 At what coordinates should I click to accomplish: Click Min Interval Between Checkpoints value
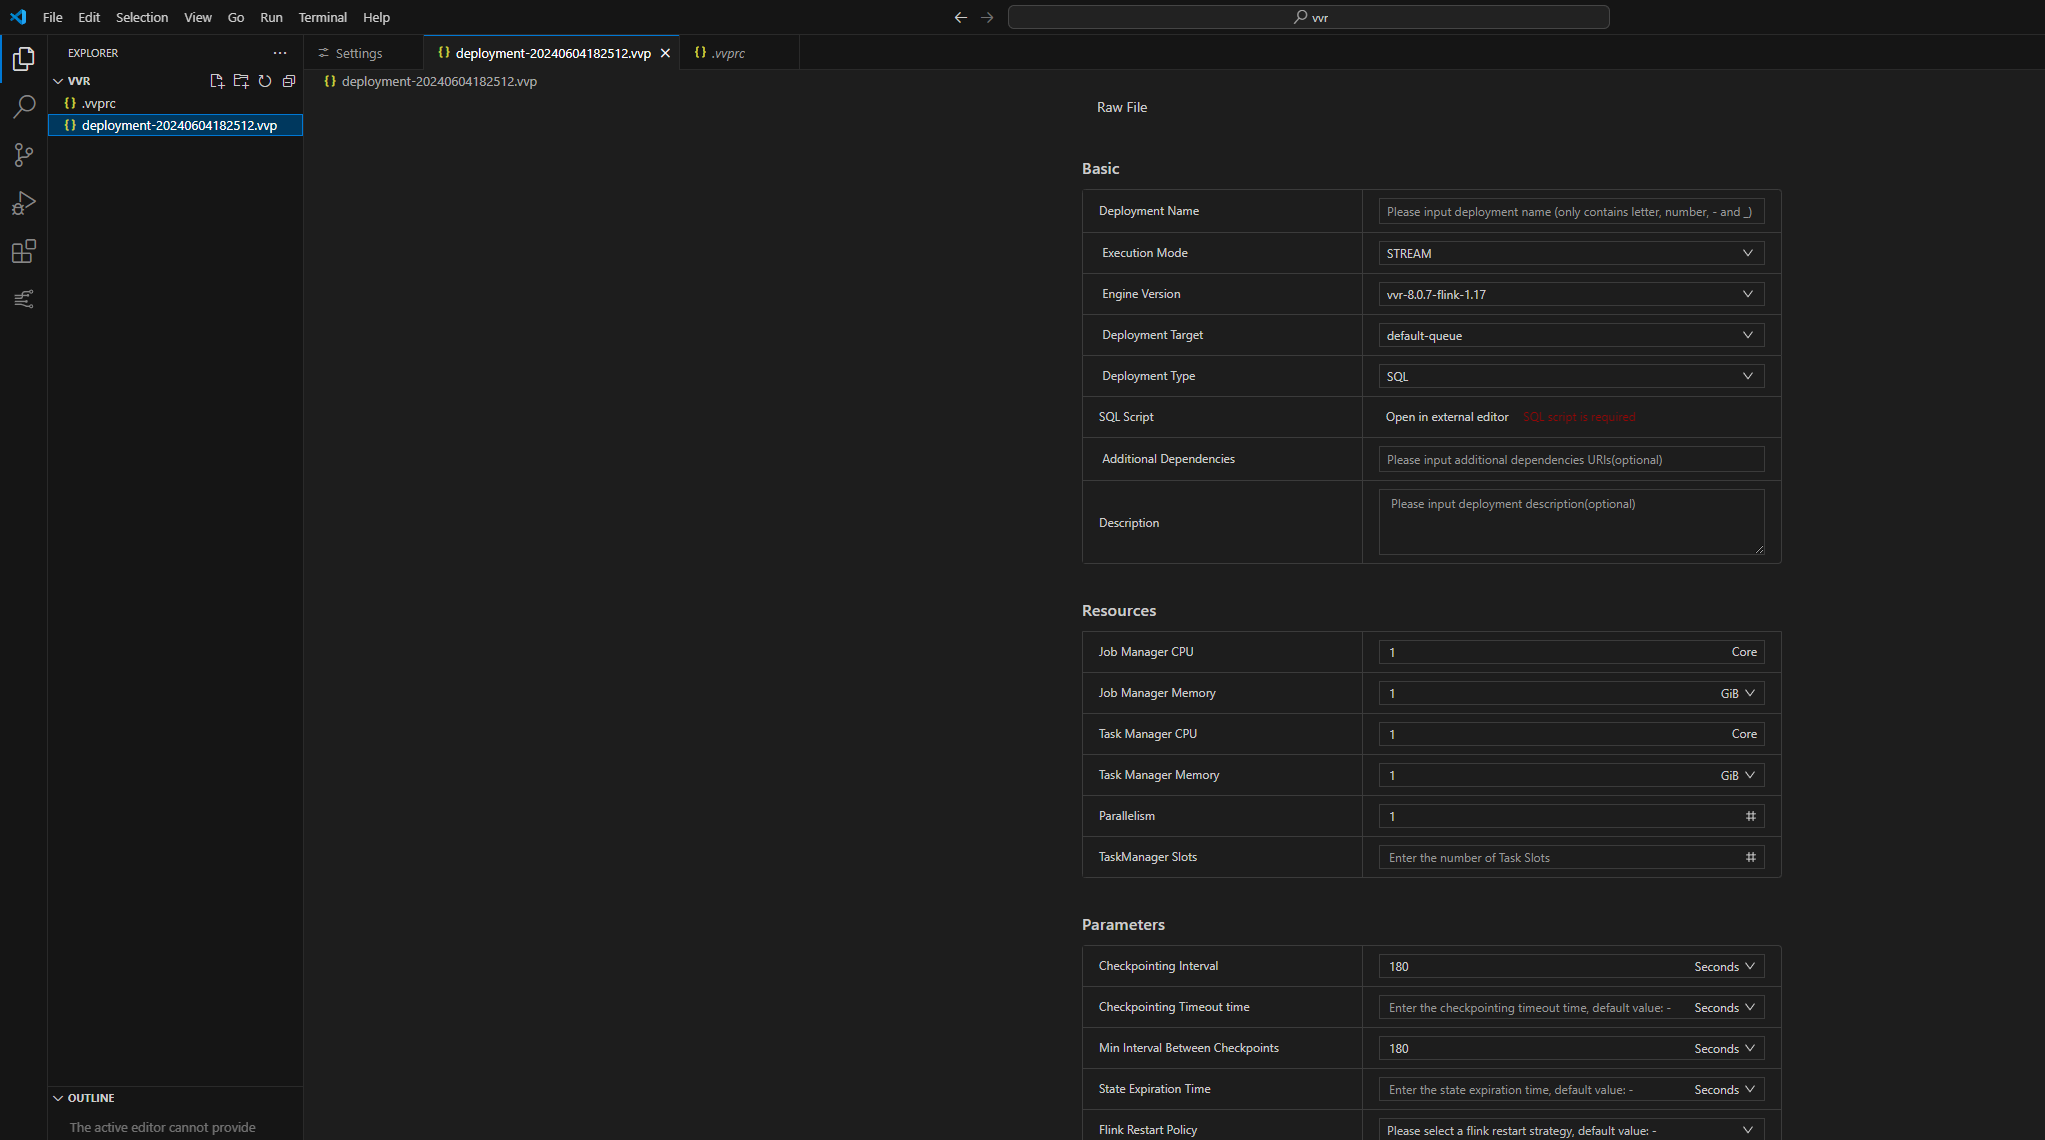click(1535, 1048)
